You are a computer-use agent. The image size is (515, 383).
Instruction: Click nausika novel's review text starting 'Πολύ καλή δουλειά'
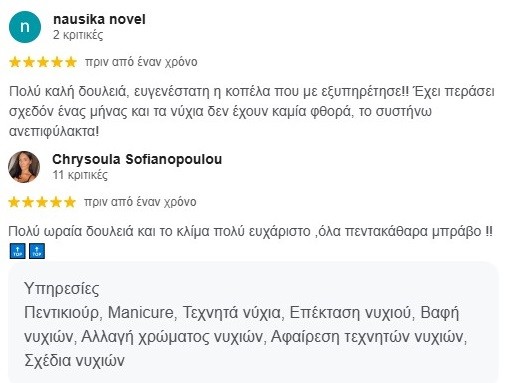(252, 111)
